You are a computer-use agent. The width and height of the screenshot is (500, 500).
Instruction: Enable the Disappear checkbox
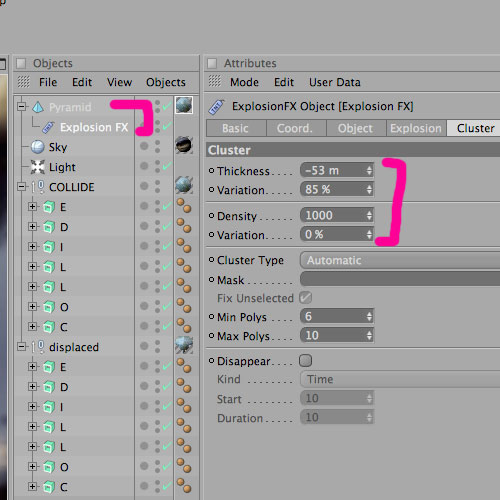click(x=305, y=361)
